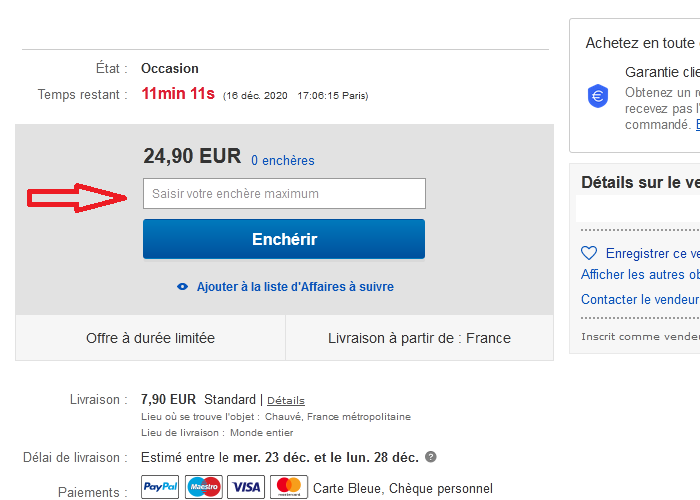The image size is (700, 500).
Task: Click the Livraison à partir de France cell
Action: 419,338
